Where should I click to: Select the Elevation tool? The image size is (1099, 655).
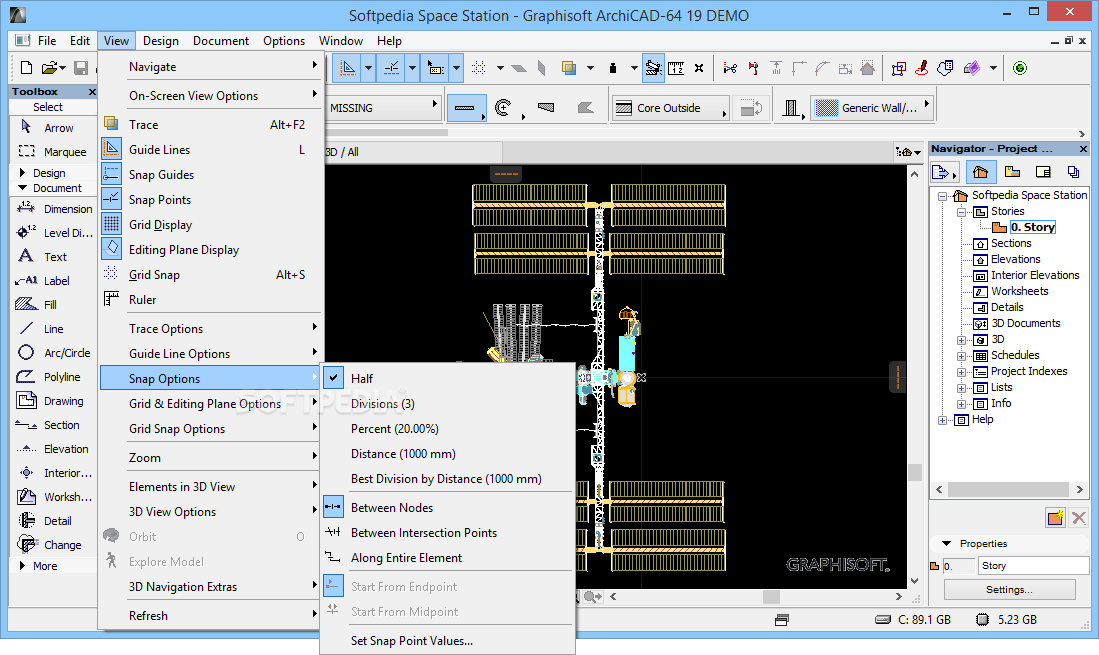point(53,448)
